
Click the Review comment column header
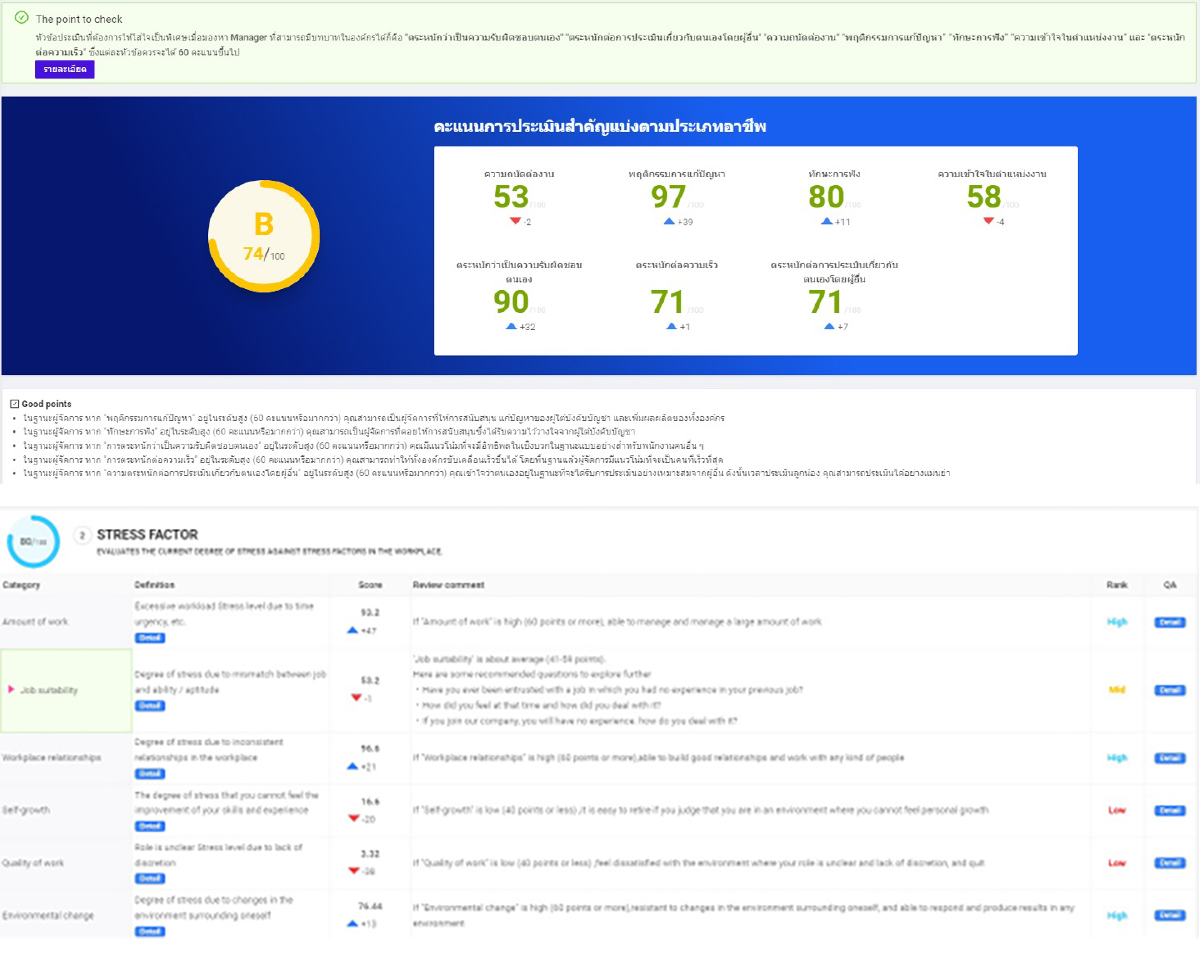coord(449,585)
